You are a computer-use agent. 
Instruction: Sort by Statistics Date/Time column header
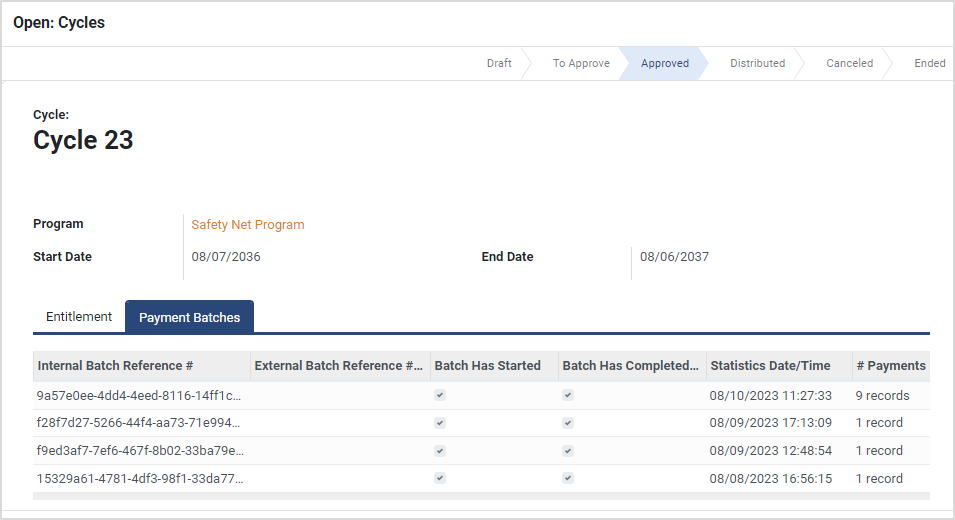pos(770,366)
